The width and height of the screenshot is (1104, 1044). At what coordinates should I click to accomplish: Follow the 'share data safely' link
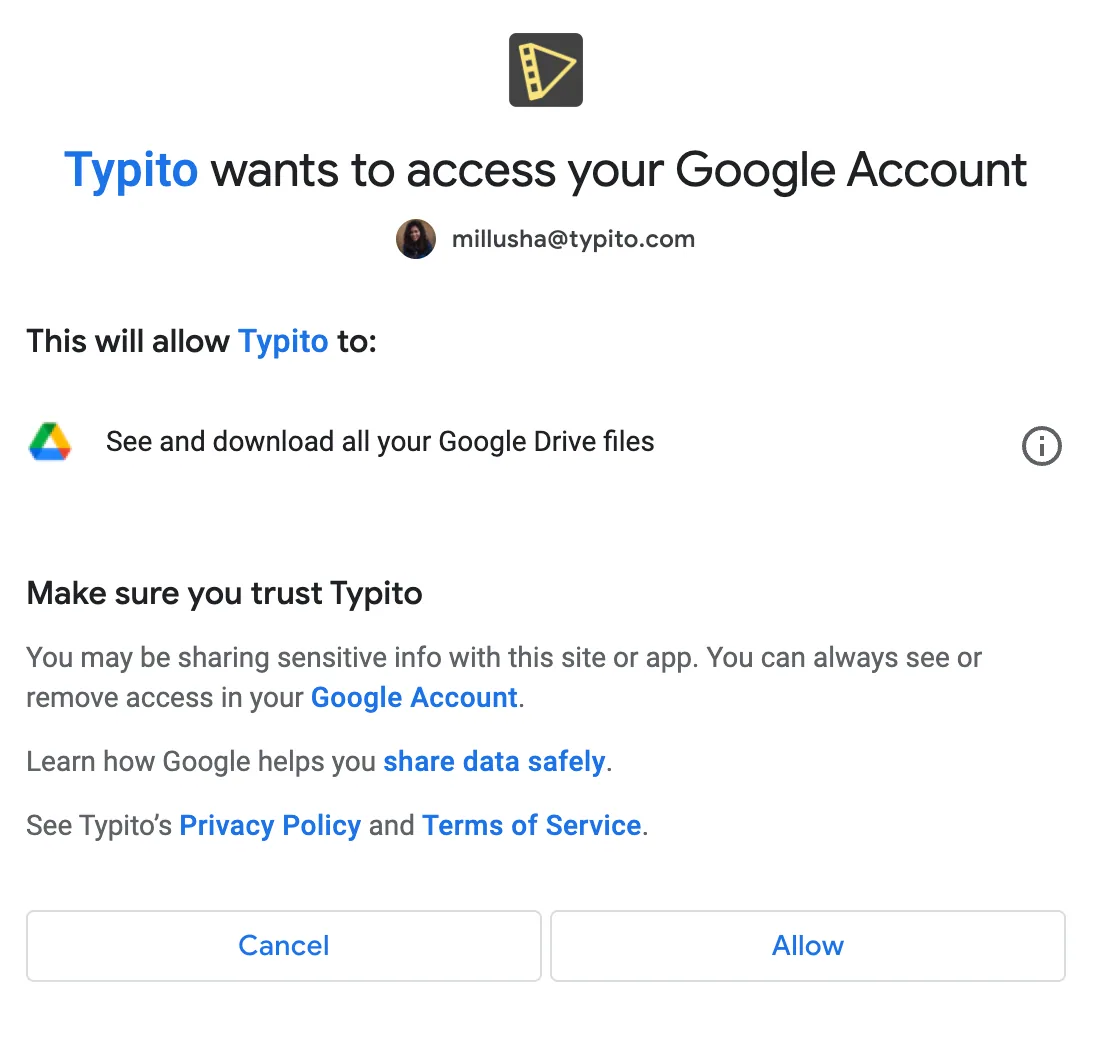tap(494, 762)
